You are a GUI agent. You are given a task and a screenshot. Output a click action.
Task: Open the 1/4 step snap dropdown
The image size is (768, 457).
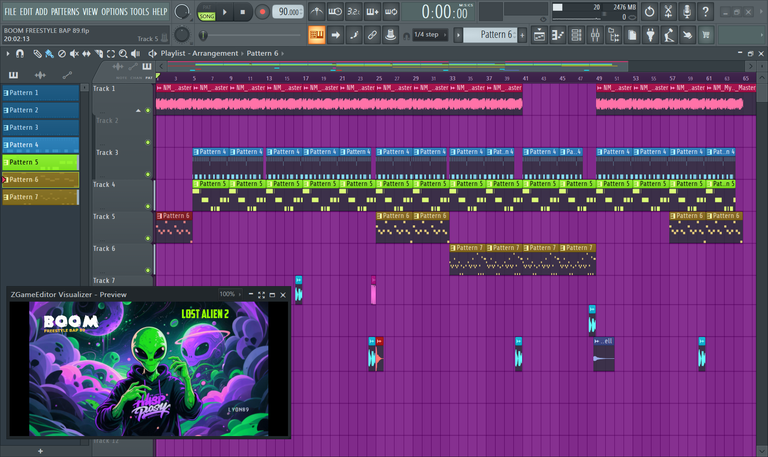coord(430,35)
